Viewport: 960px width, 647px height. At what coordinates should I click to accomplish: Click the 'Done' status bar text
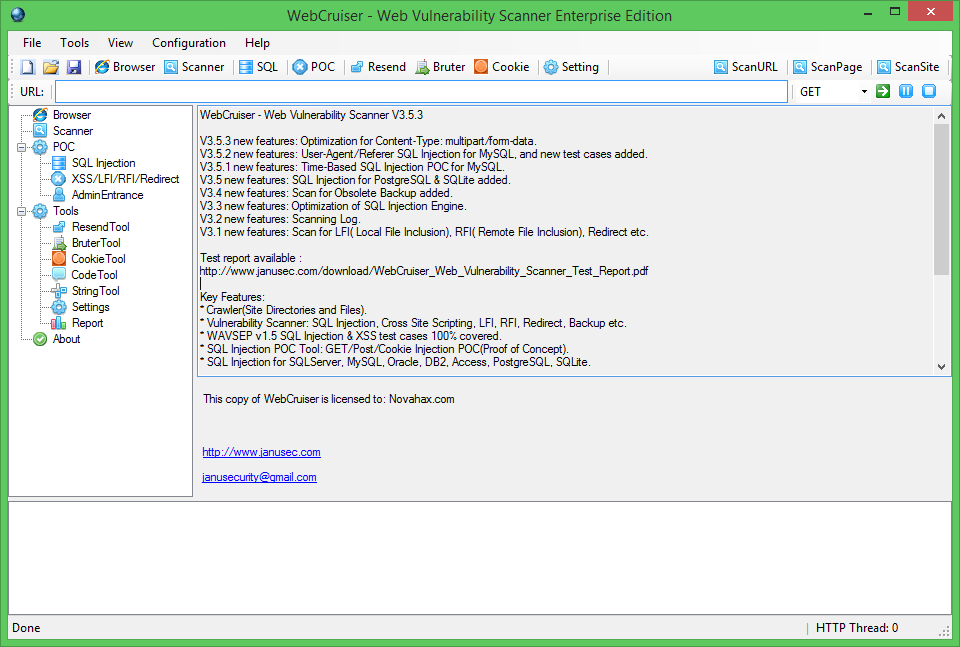click(x=26, y=627)
